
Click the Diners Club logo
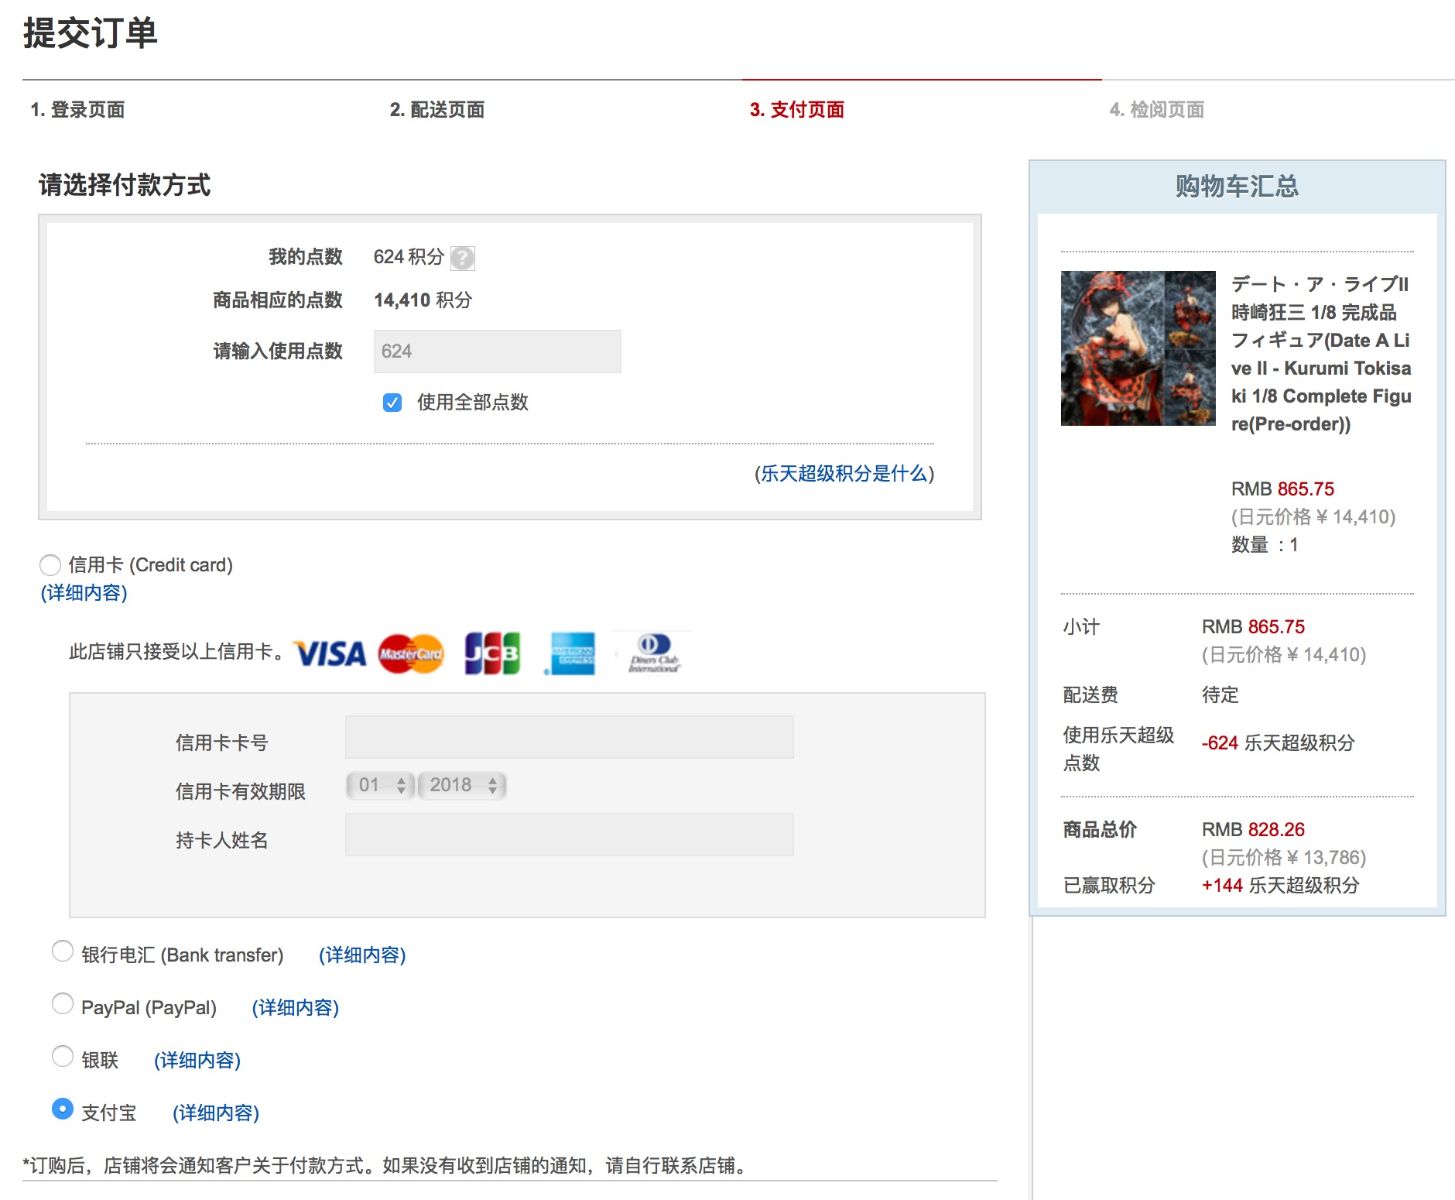pyautogui.click(x=654, y=654)
